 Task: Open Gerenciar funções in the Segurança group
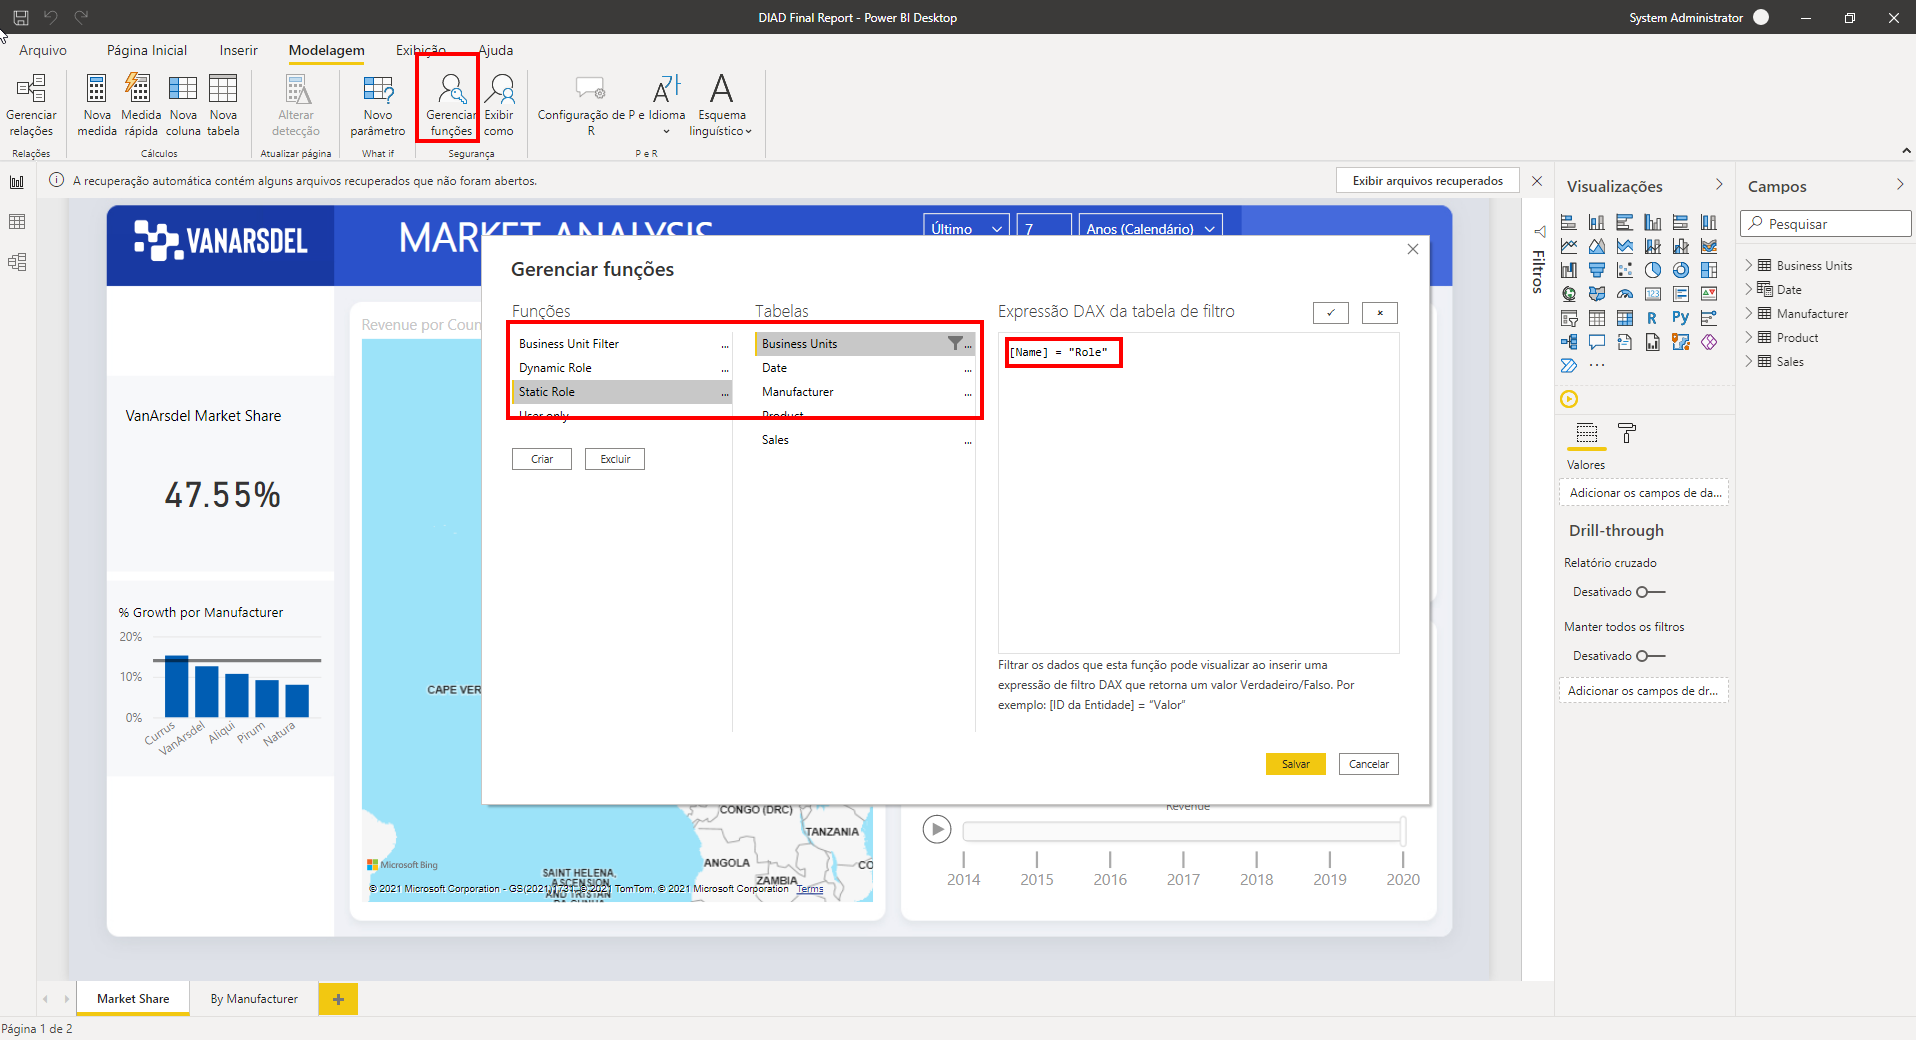point(450,105)
